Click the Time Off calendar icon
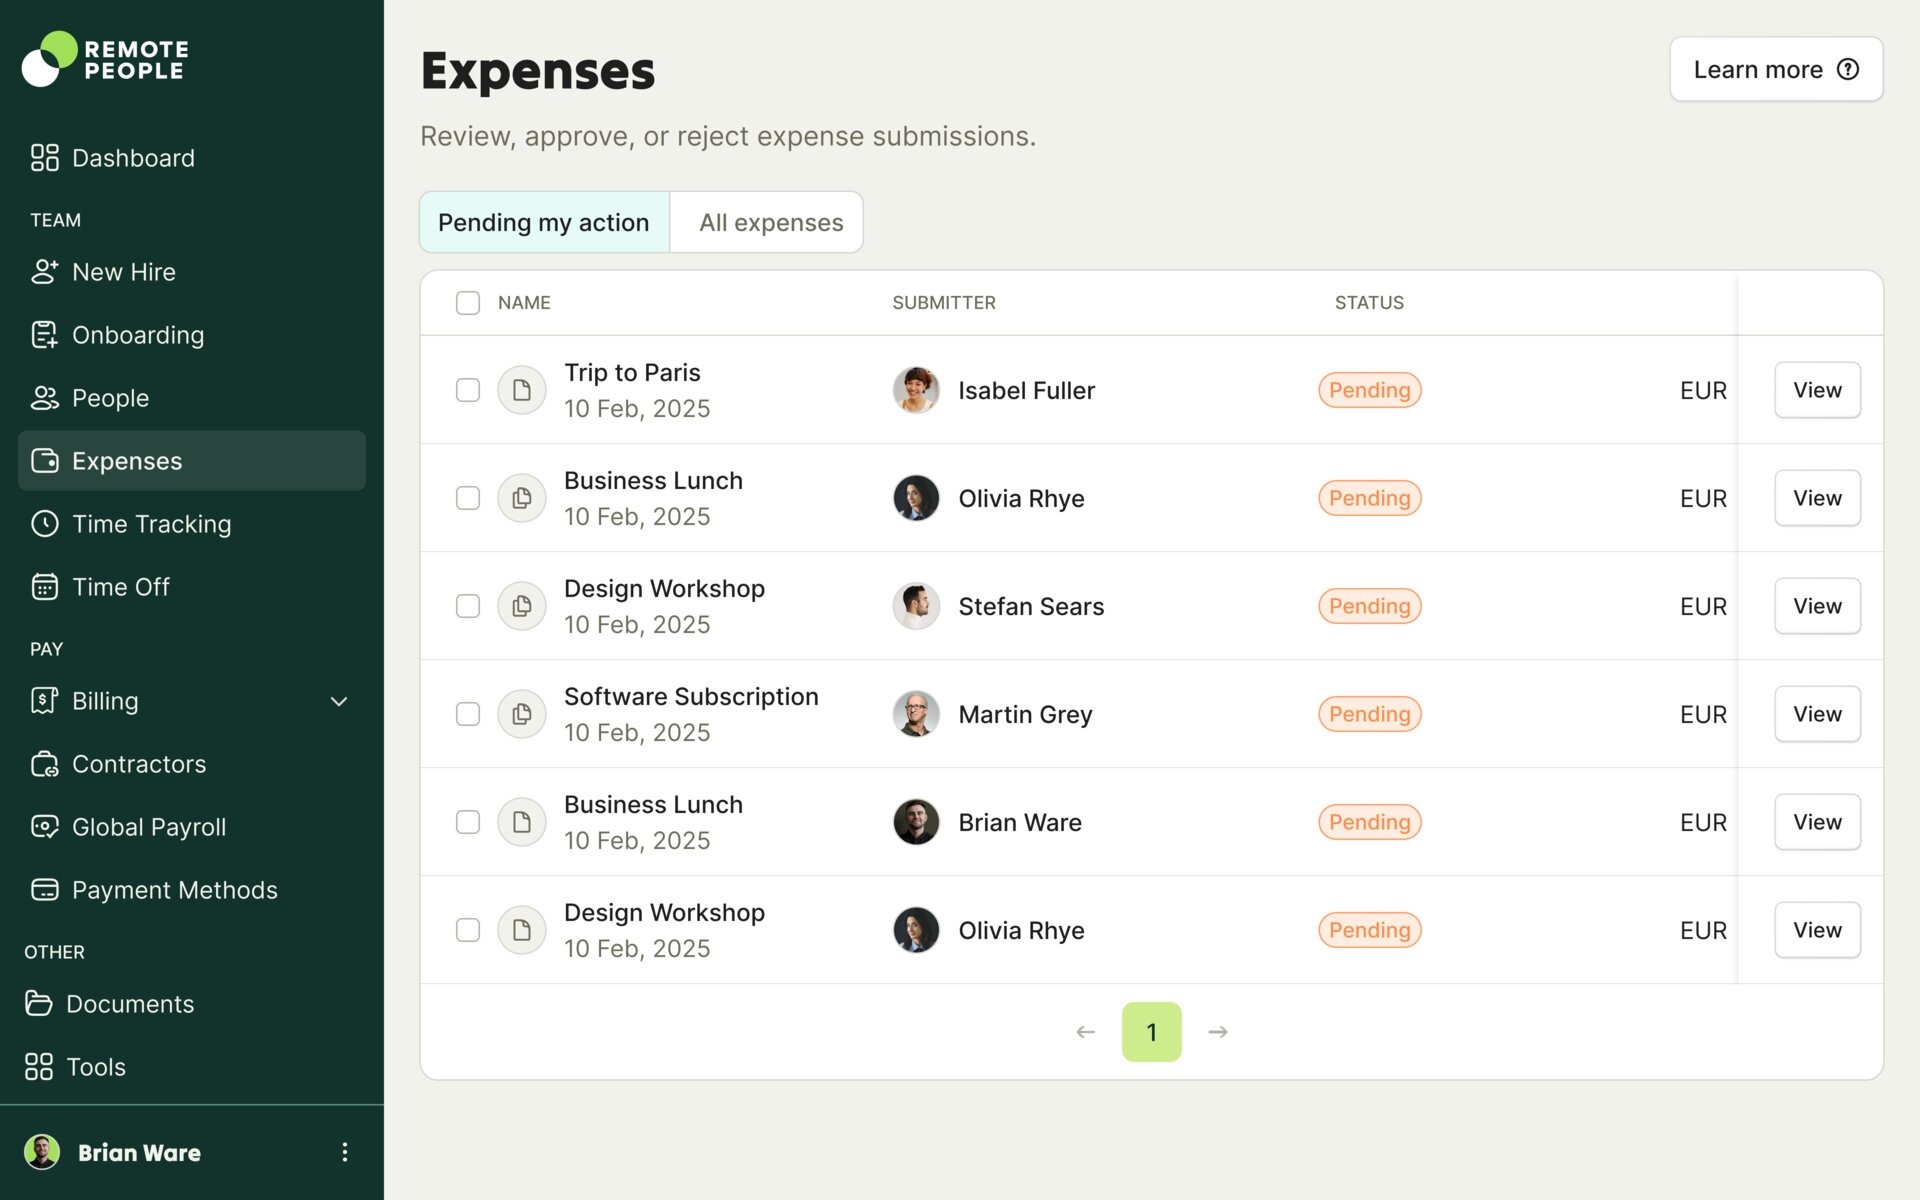The image size is (1920, 1200). click(44, 587)
